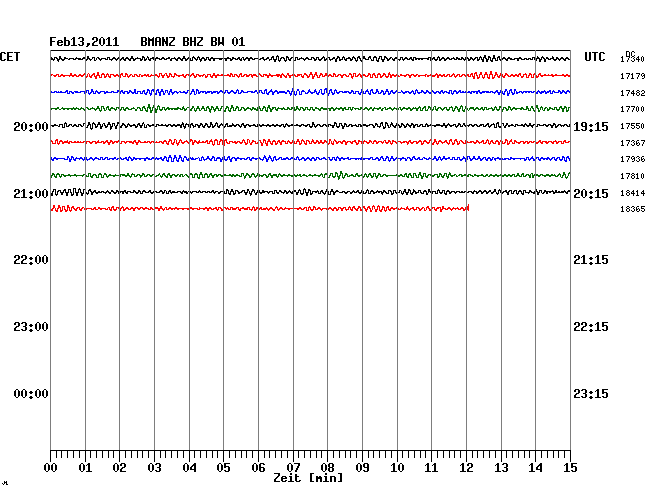Select the '00:00' CET time label
Viewport: 650px width, 494px height.
pyautogui.click(x=31, y=394)
